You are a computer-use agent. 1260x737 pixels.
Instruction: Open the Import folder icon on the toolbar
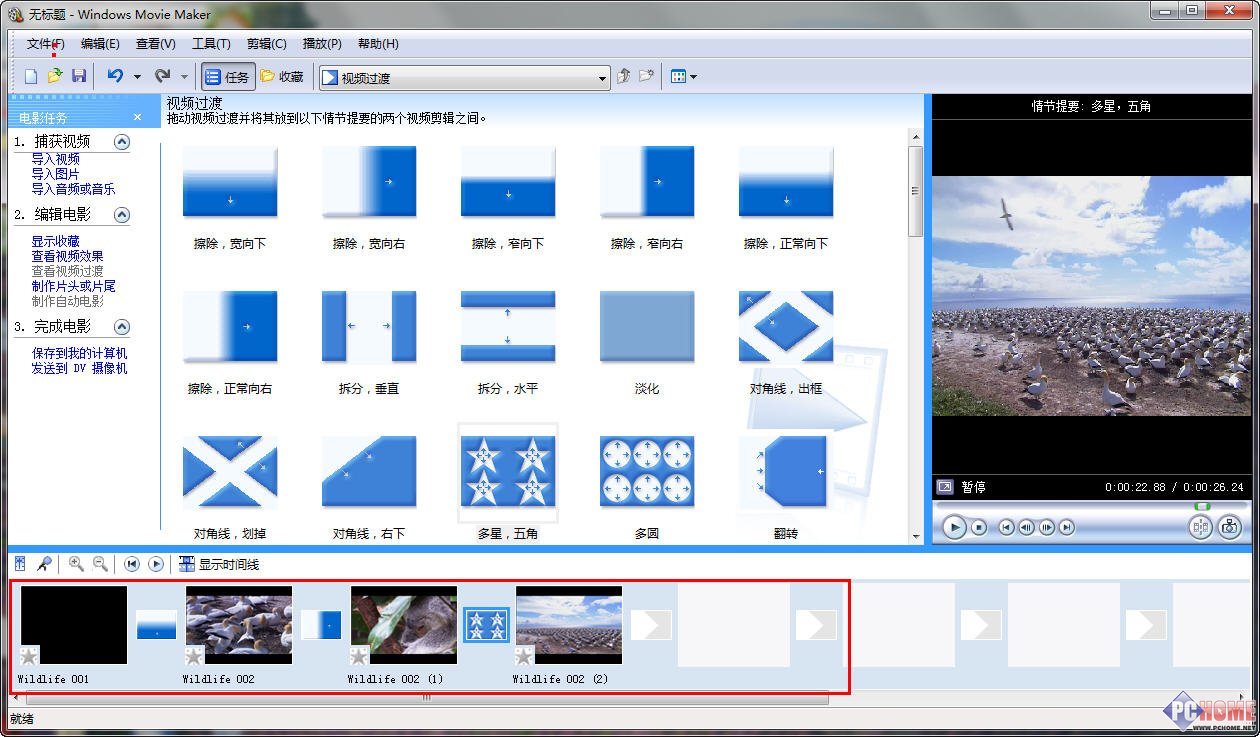(56, 75)
